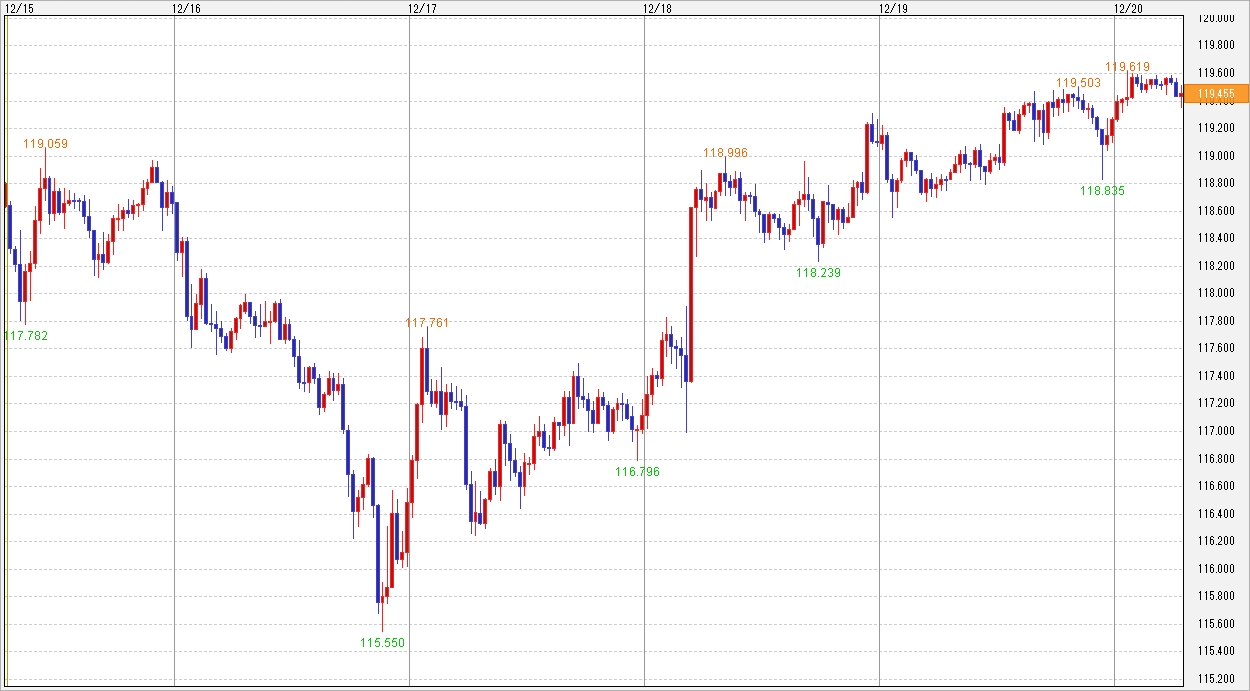Click the 119.059 high price label
This screenshot has height=691, width=1250.
[x=46, y=144]
